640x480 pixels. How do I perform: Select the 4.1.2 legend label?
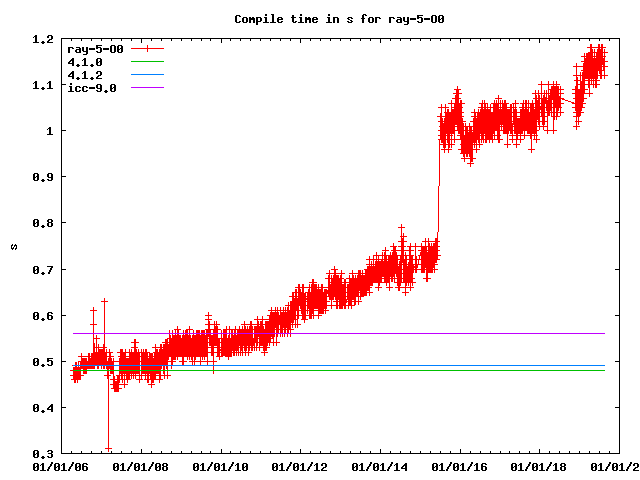tap(84, 75)
